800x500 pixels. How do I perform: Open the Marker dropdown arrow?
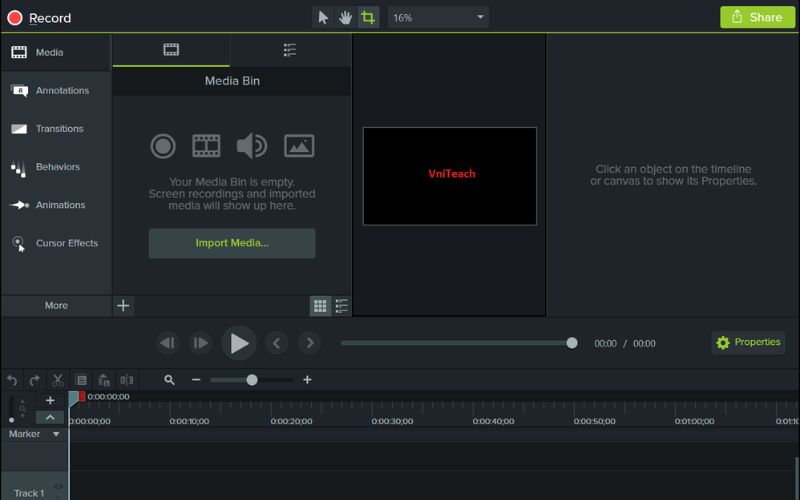pyautogui.click(x=56, y=434)
